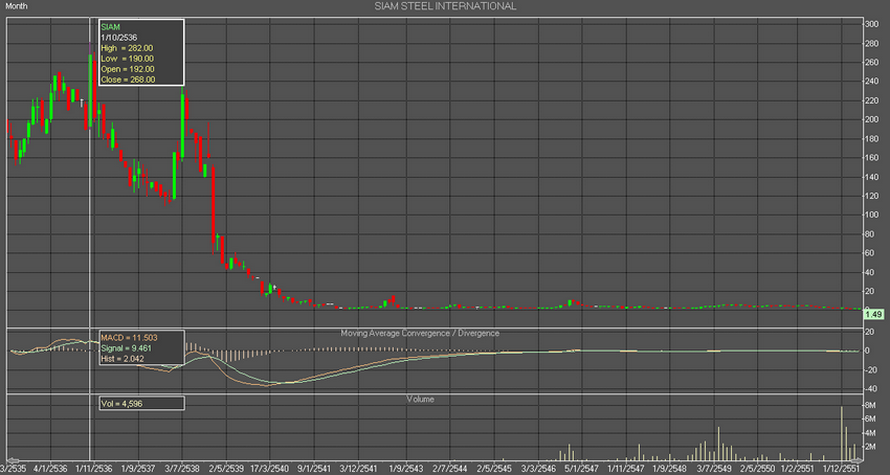
Task: Click the 300 price axis label
Action: coord(872,24)
